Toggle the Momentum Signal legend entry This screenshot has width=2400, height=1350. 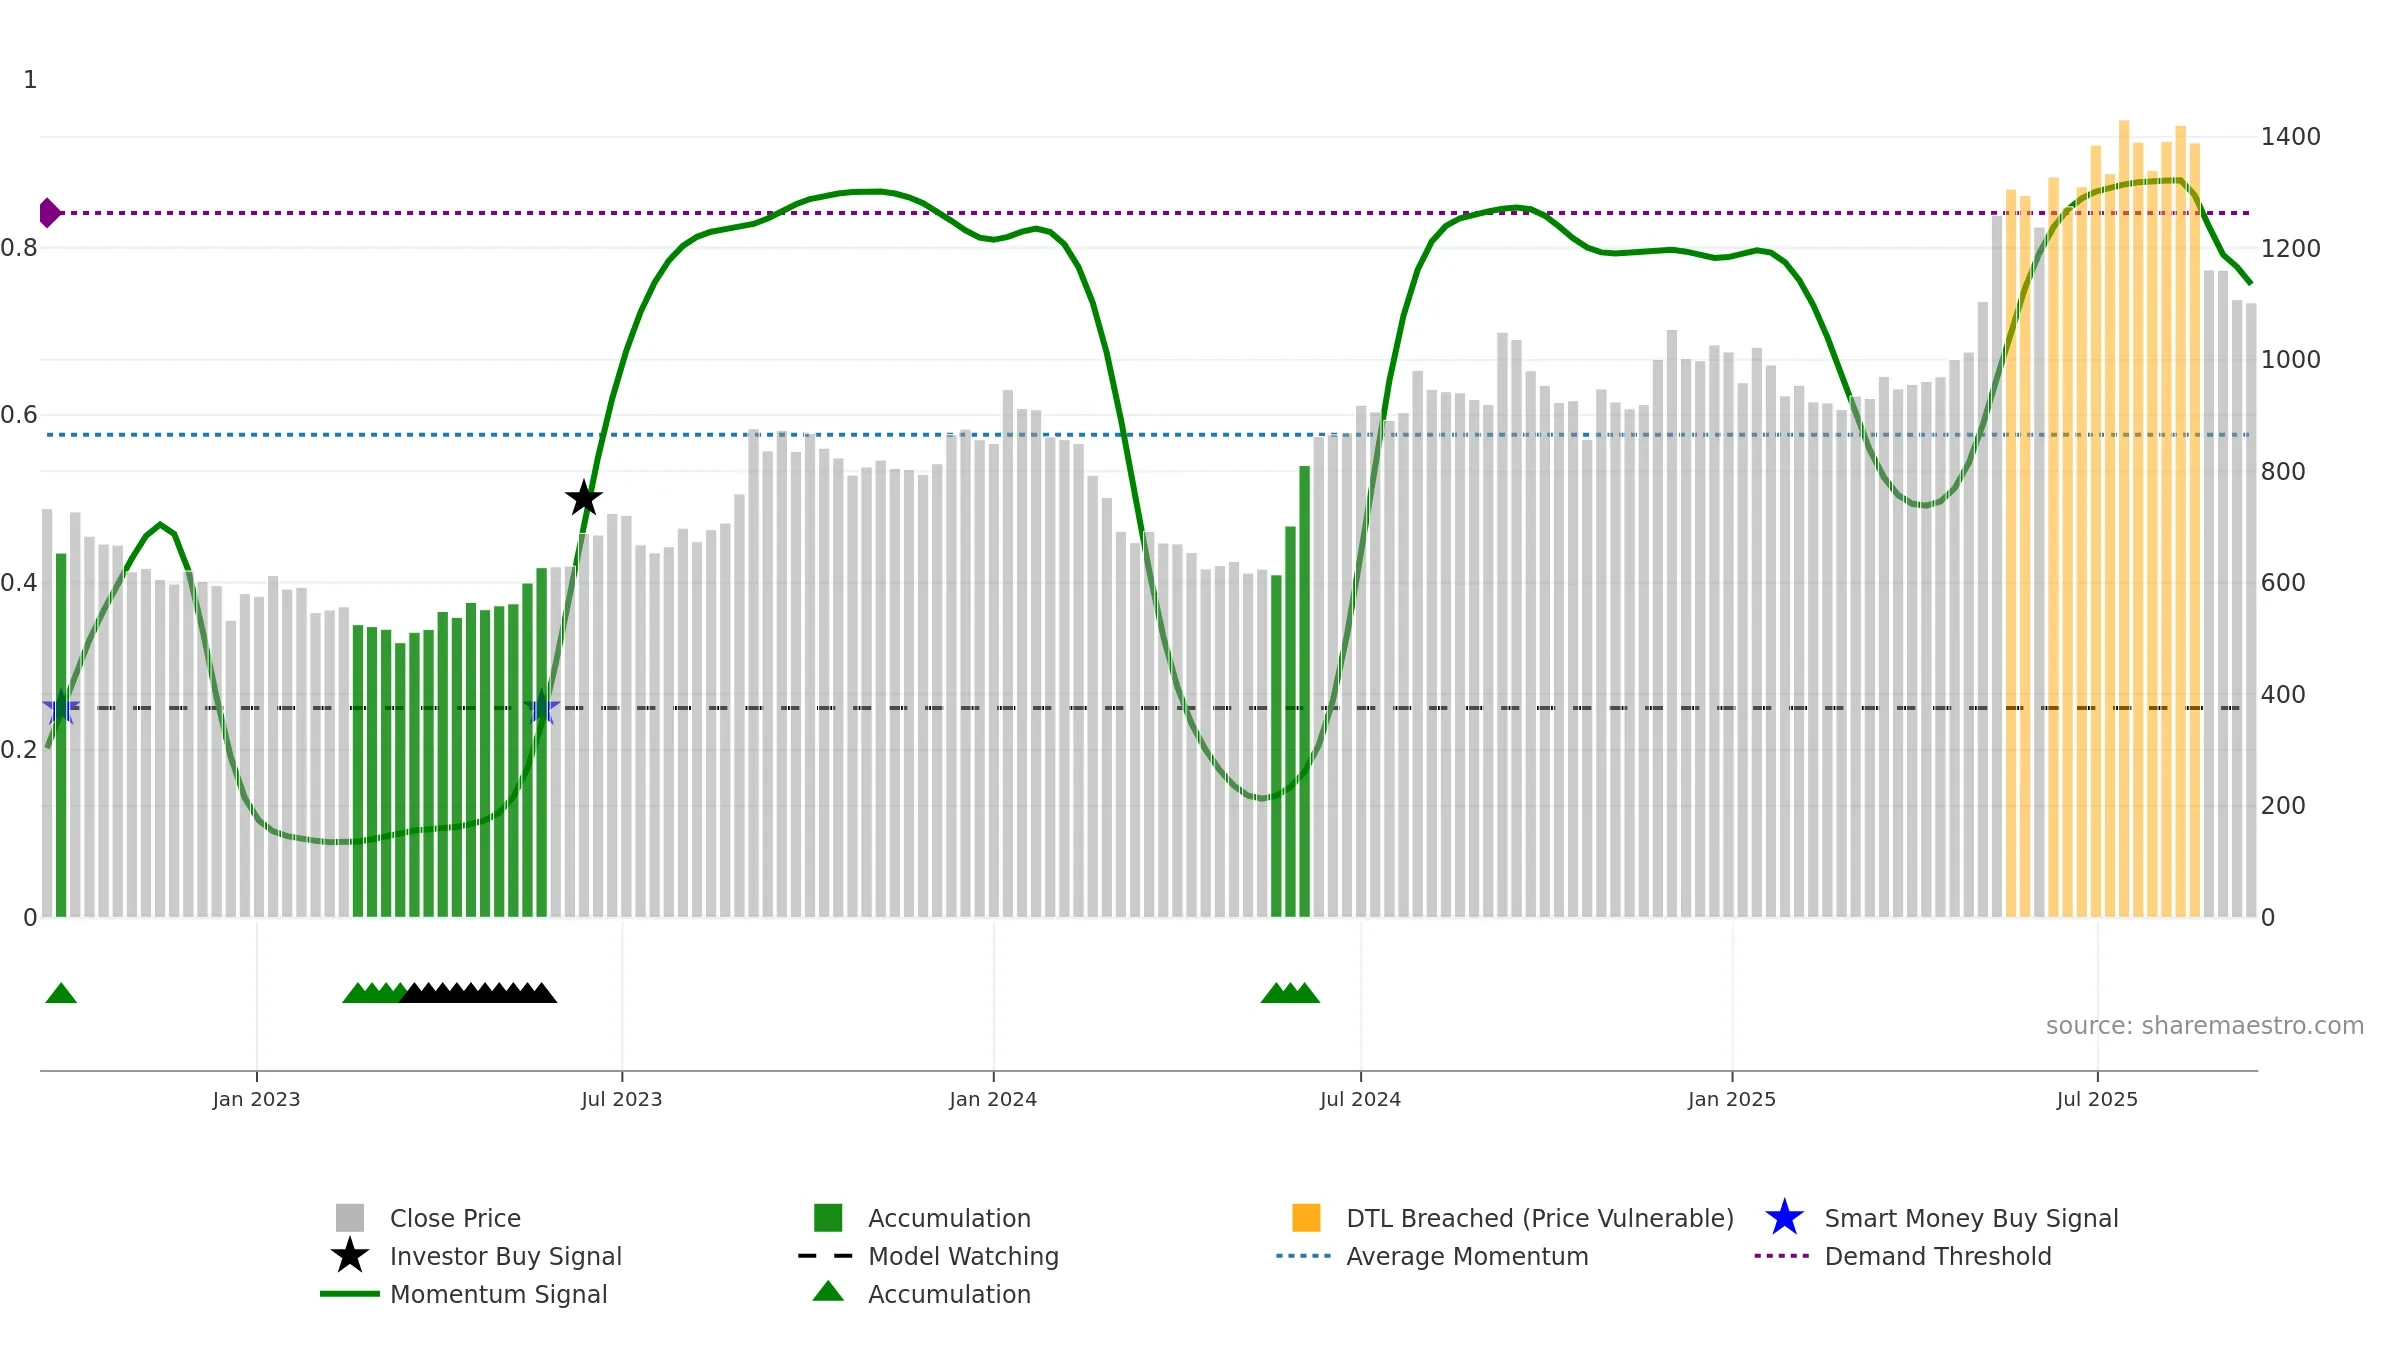click(x=498, y=1294)
